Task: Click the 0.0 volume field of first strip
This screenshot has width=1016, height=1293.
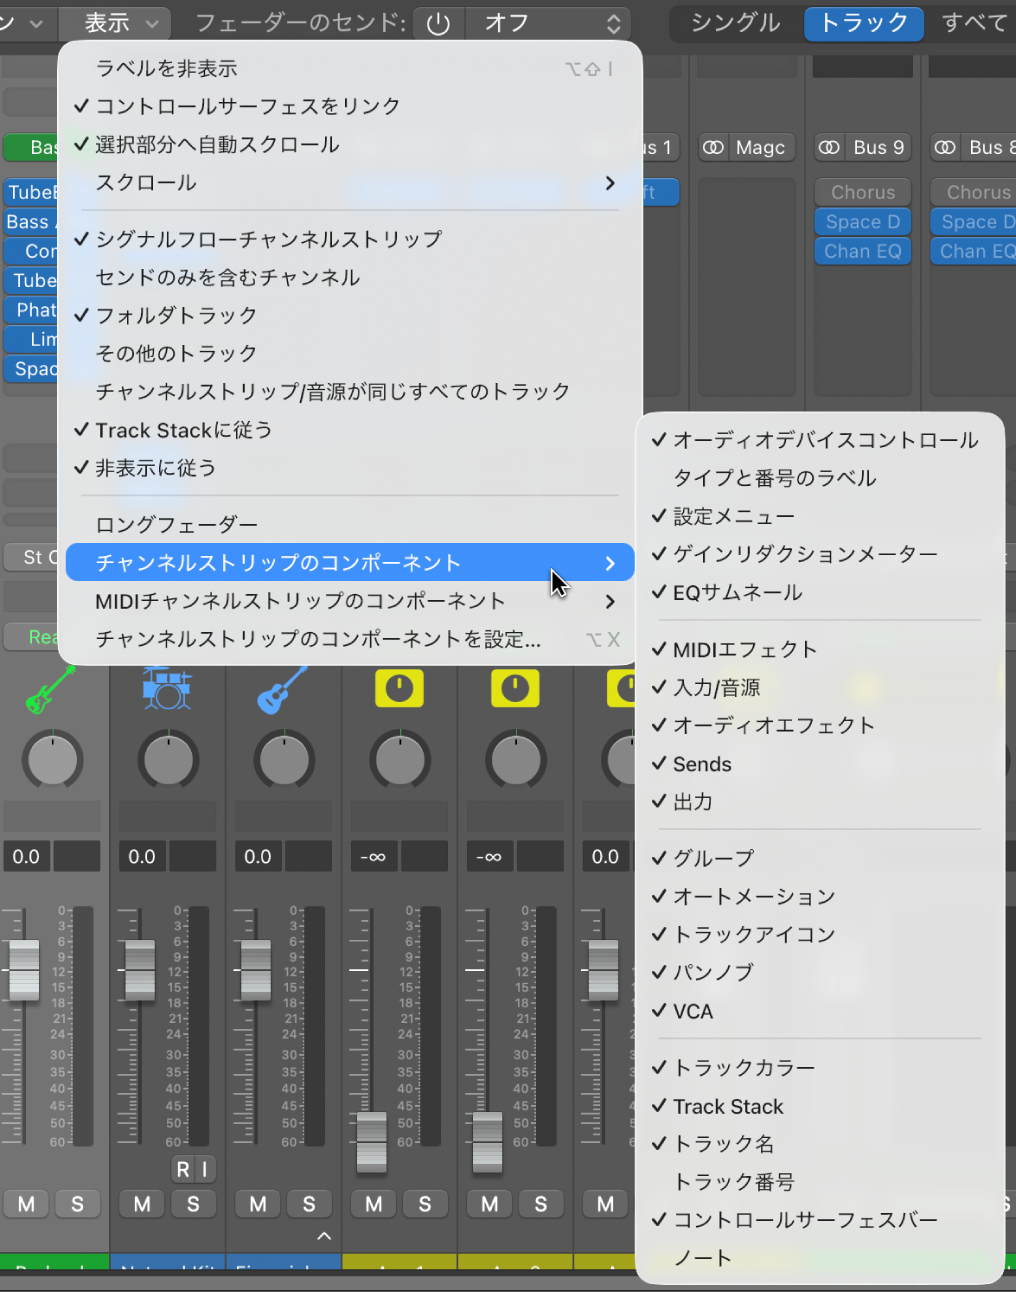Action: pos(26,857)
